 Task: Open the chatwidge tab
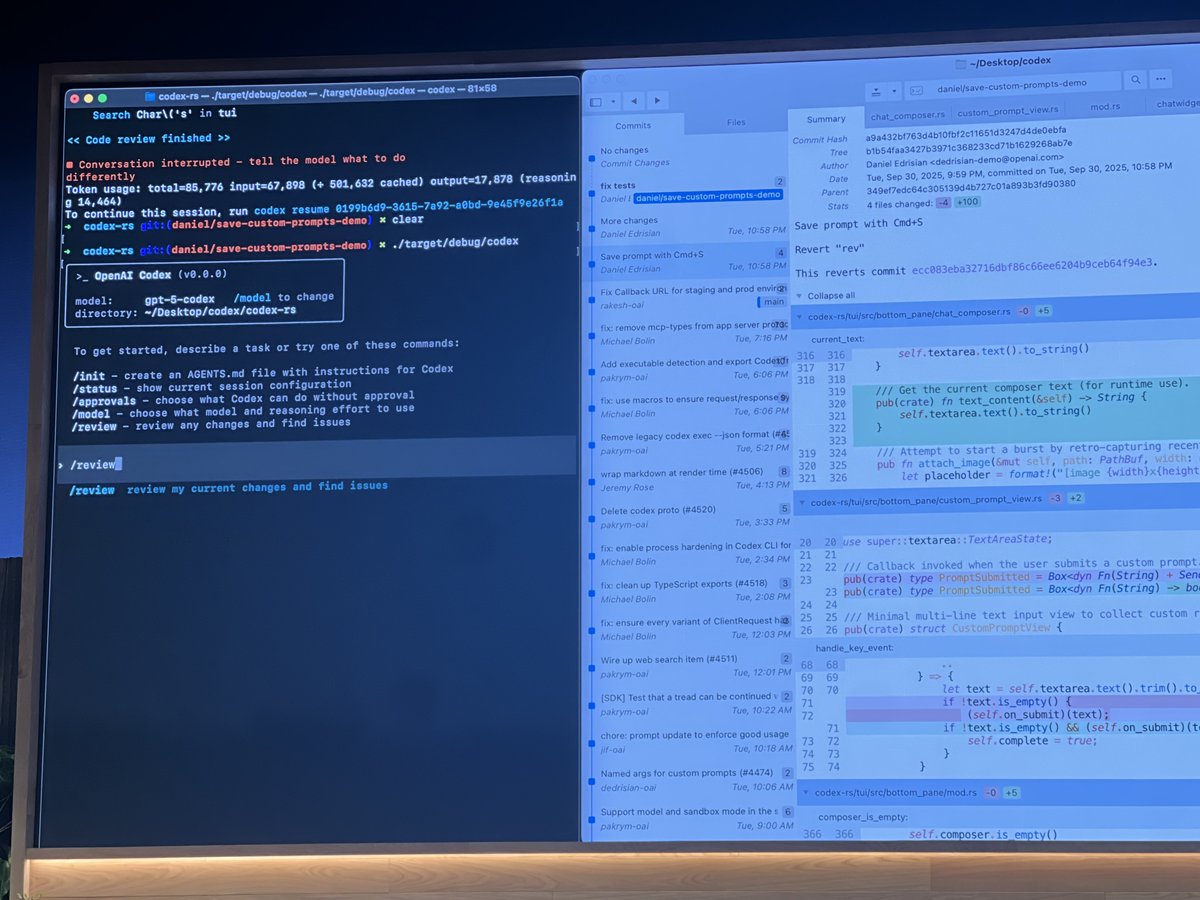click(x=1177, y=101)
